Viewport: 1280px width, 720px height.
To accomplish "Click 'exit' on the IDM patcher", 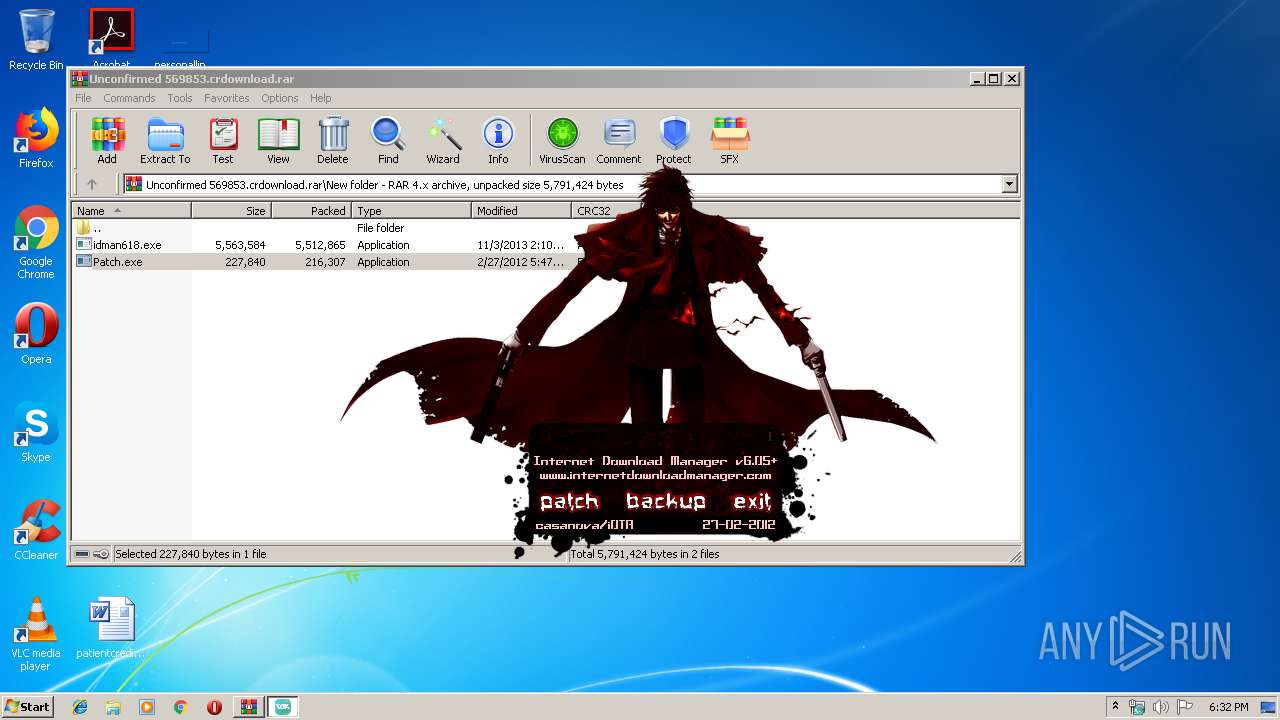I will coord(752,501).
